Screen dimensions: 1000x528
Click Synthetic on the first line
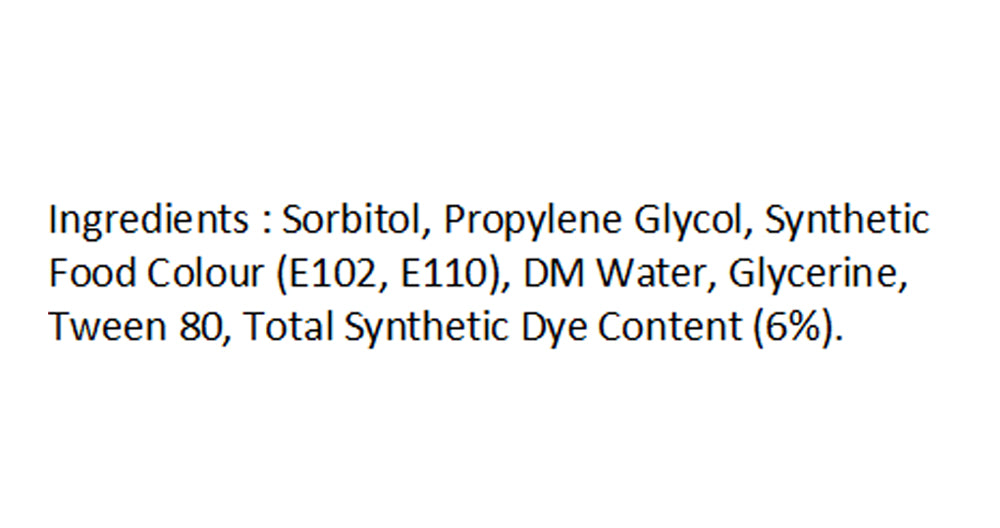point(847,221)
